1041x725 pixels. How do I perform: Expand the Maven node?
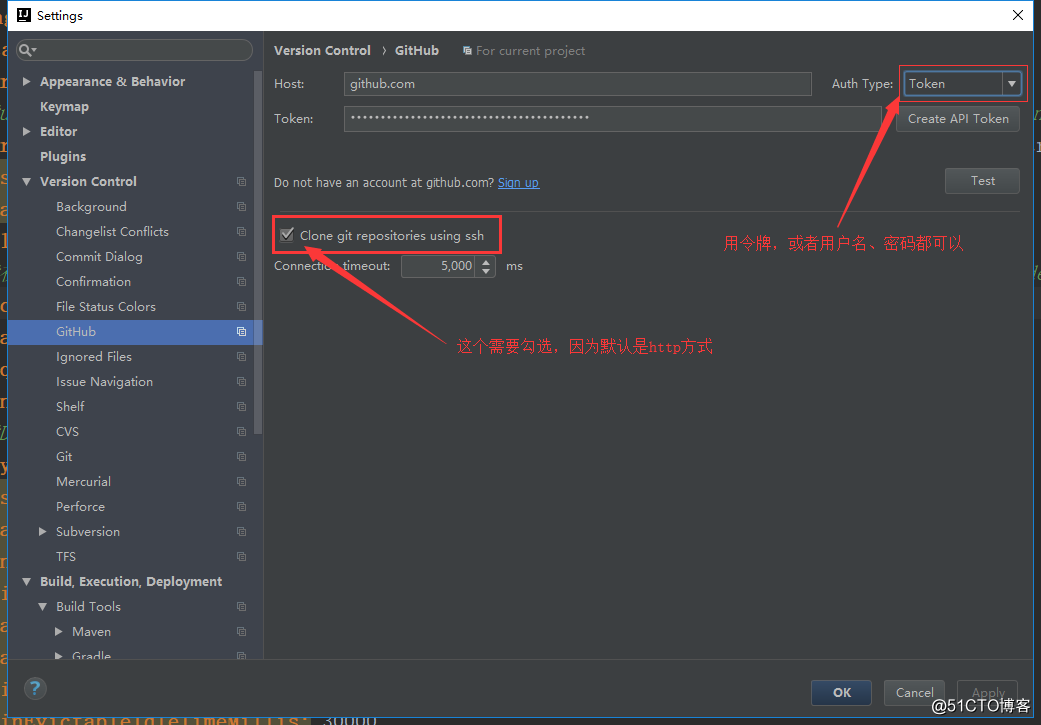click(x=59, y=632)
